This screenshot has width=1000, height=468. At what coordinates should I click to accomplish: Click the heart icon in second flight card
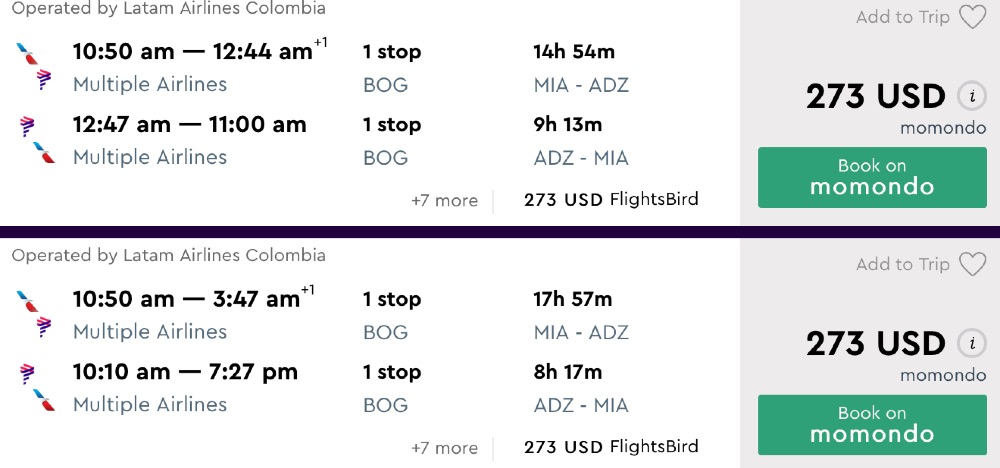[972, 264]
